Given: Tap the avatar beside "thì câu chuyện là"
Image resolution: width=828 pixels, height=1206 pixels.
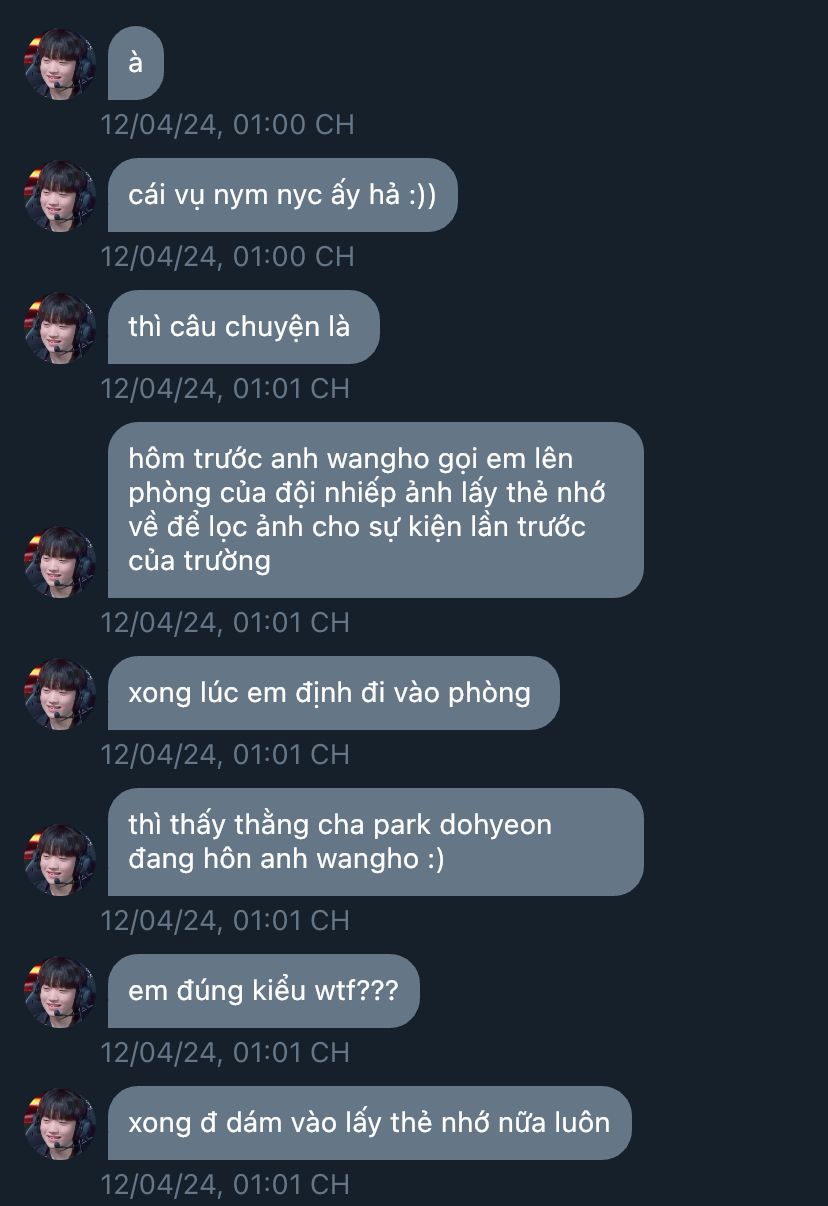Looking at the screenshot, I should tap(60, 328).
